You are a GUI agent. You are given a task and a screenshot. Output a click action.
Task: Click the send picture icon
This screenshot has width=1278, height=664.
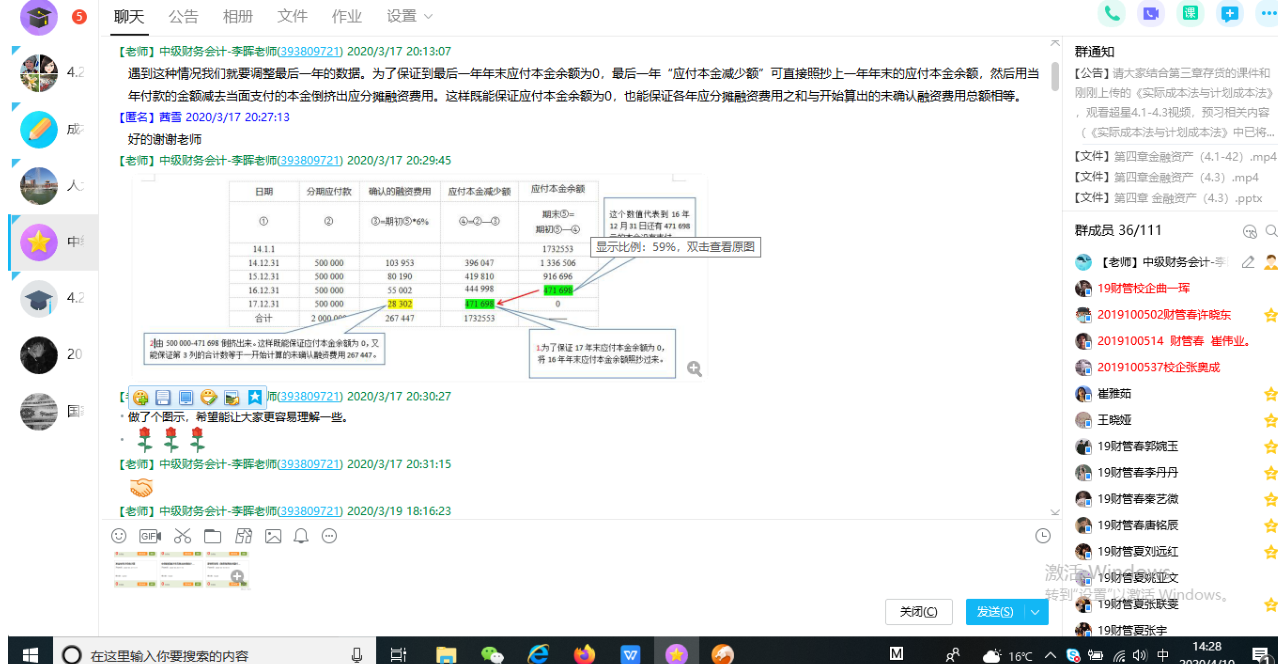273,536
